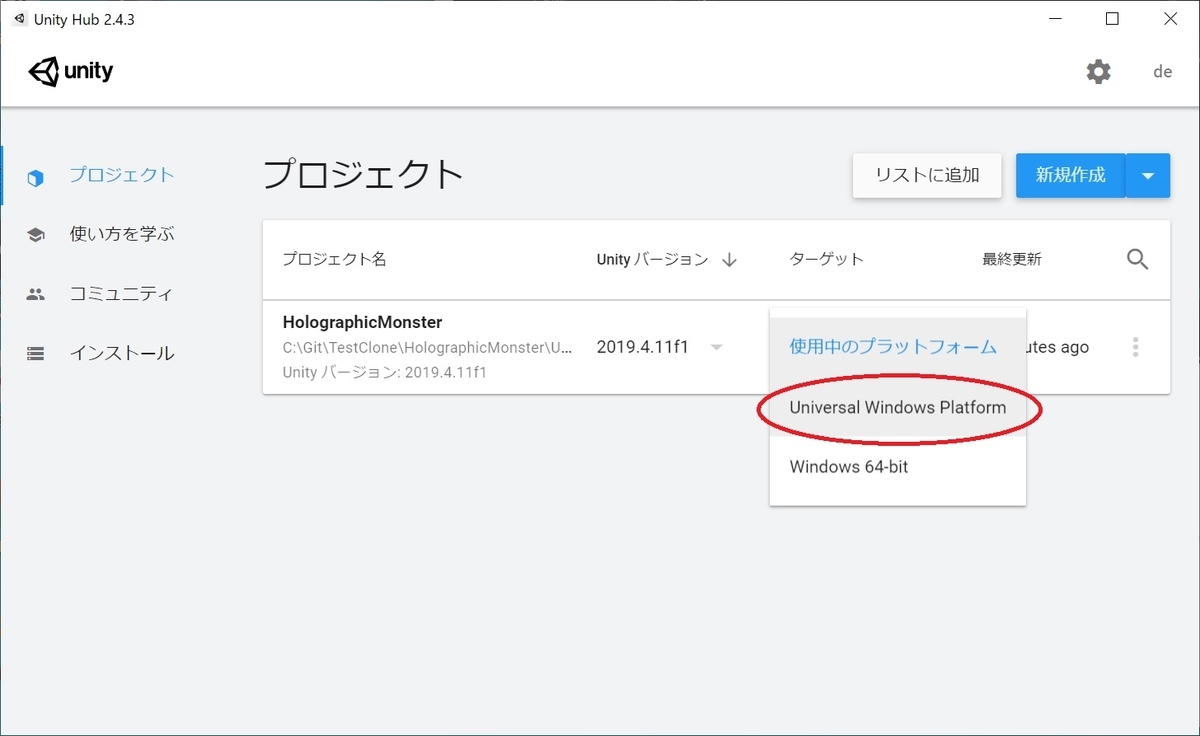Image resolution: width=1200 pixels, height=736 pixels.
Task: Click the project search magnifier icon
Action: 1137,259
